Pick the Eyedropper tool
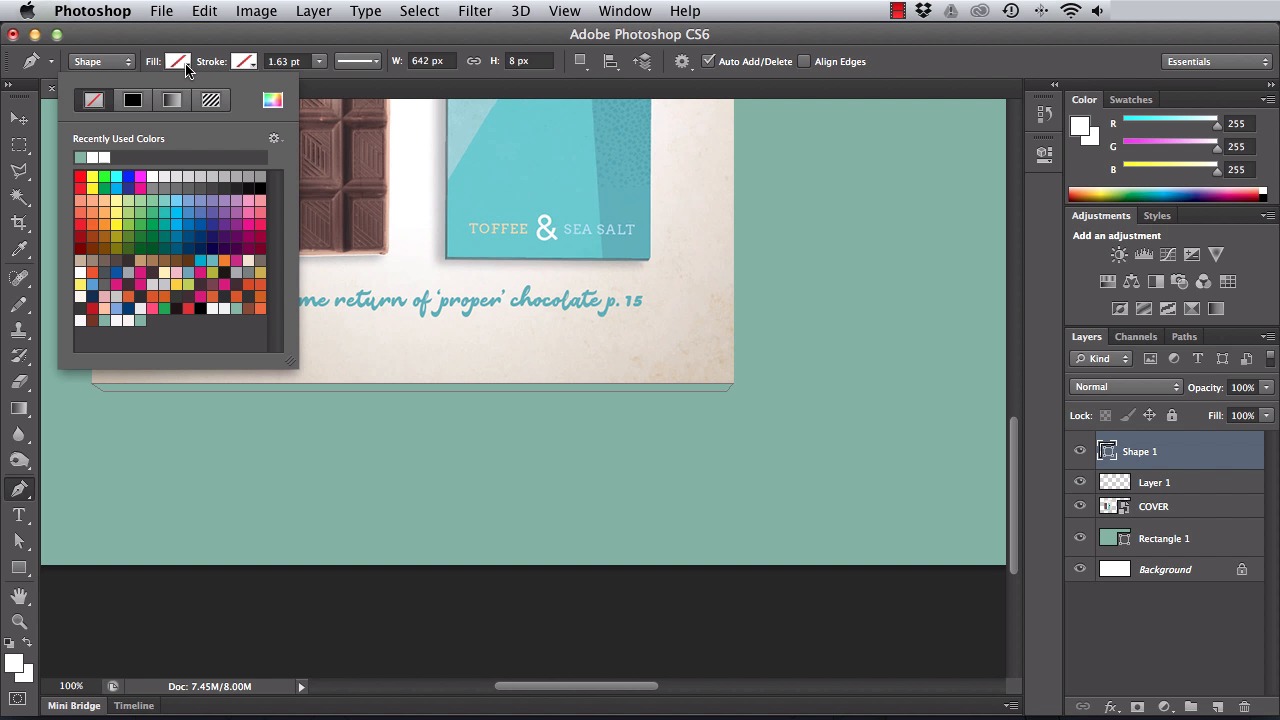This screenshot has width=1280, height=720. click(x=19, y=250)
